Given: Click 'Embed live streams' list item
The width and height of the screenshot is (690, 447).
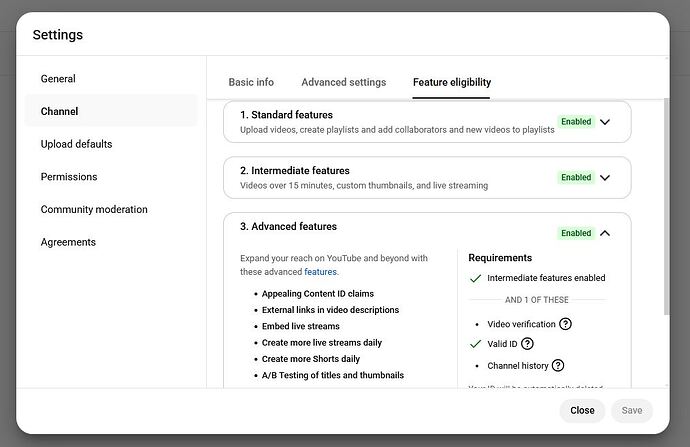Looking at the screenshot, I should click(301, 326).
